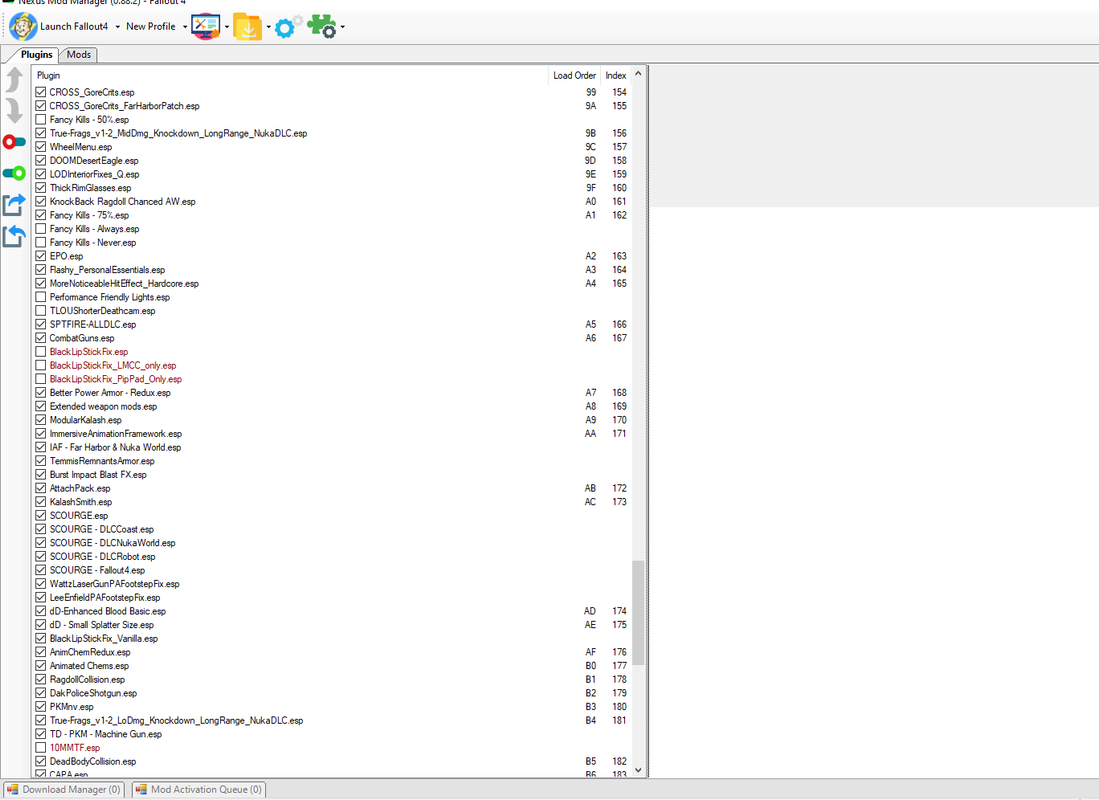Uncheck WheelMenu.esp checkbox
This screenshot has width=1099, height=800.
[41, 147]
